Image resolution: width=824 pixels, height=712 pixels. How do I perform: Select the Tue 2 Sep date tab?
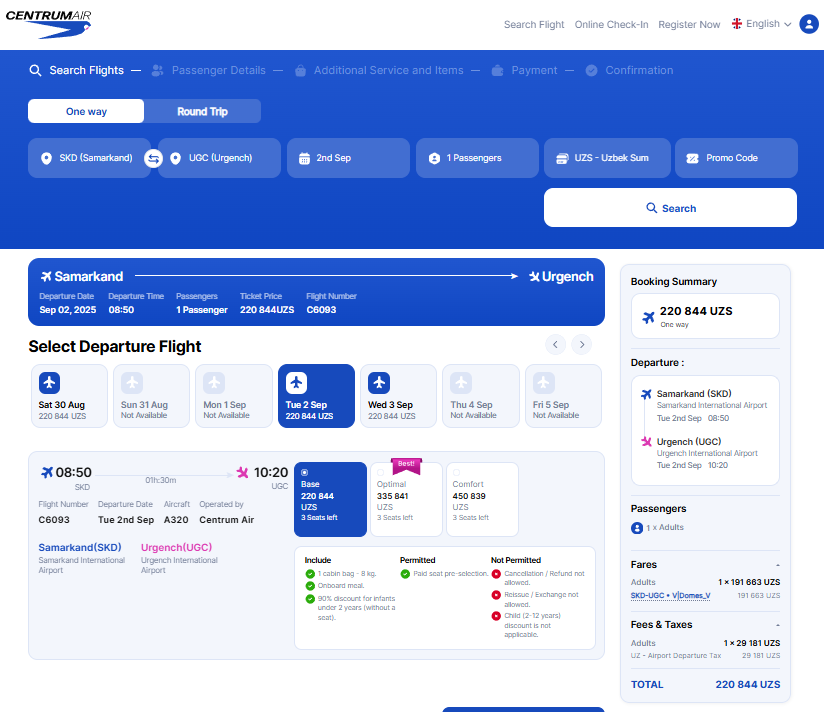click(x=316, y=396)
